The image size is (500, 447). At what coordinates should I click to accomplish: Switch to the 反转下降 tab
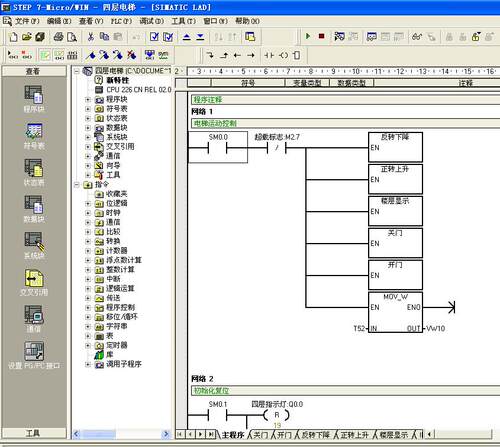coord(316,435)
